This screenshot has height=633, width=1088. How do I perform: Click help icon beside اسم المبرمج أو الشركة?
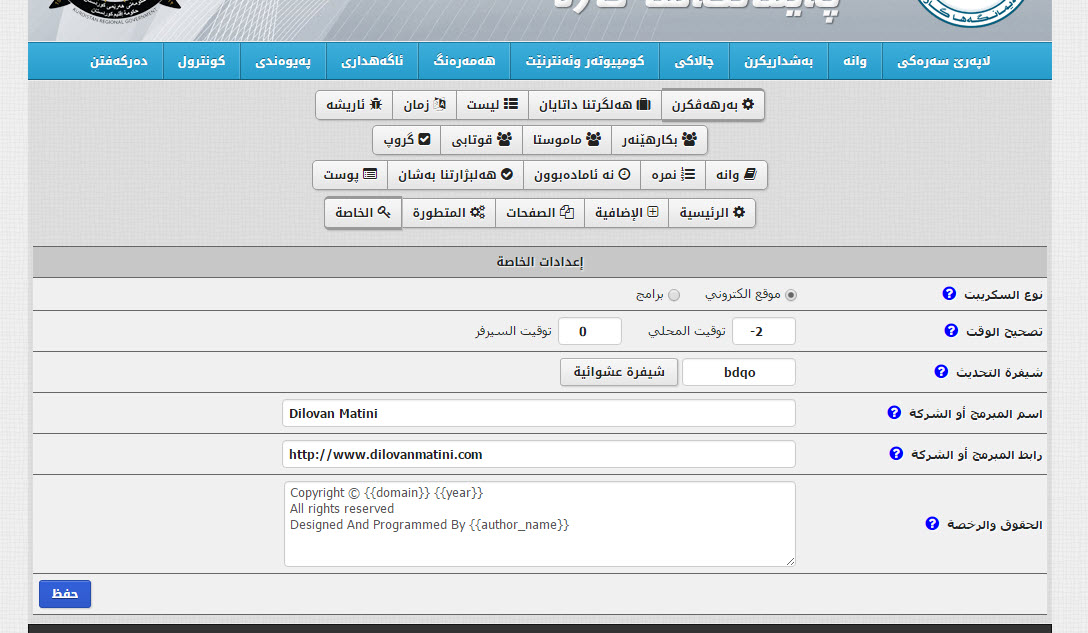click(895, 412)
